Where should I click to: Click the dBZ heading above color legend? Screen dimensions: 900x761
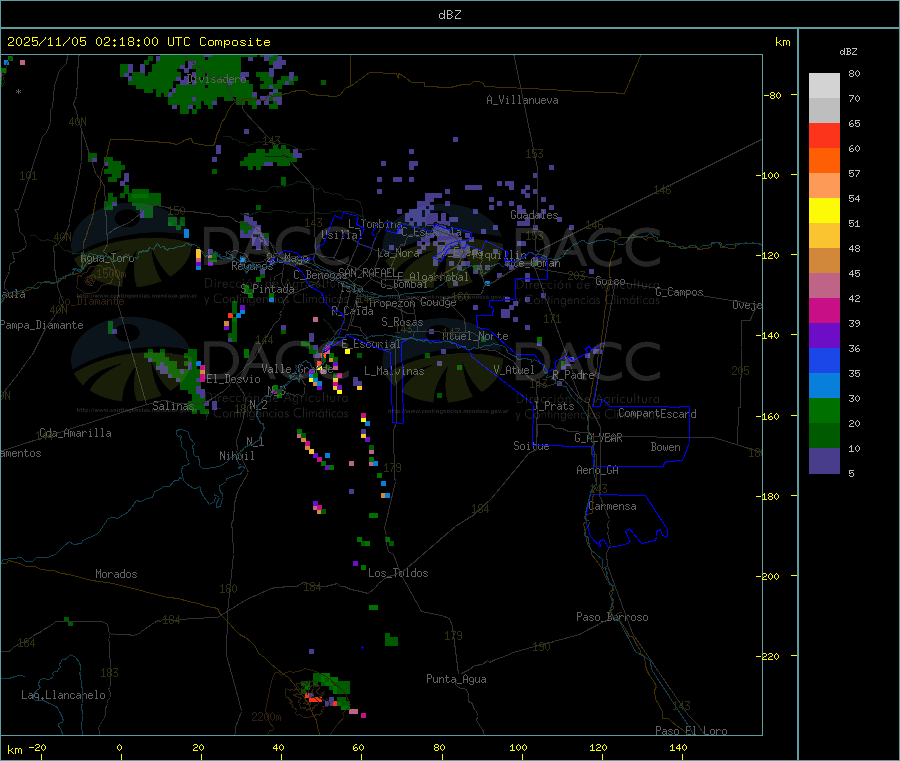click(x=848, y=52)
